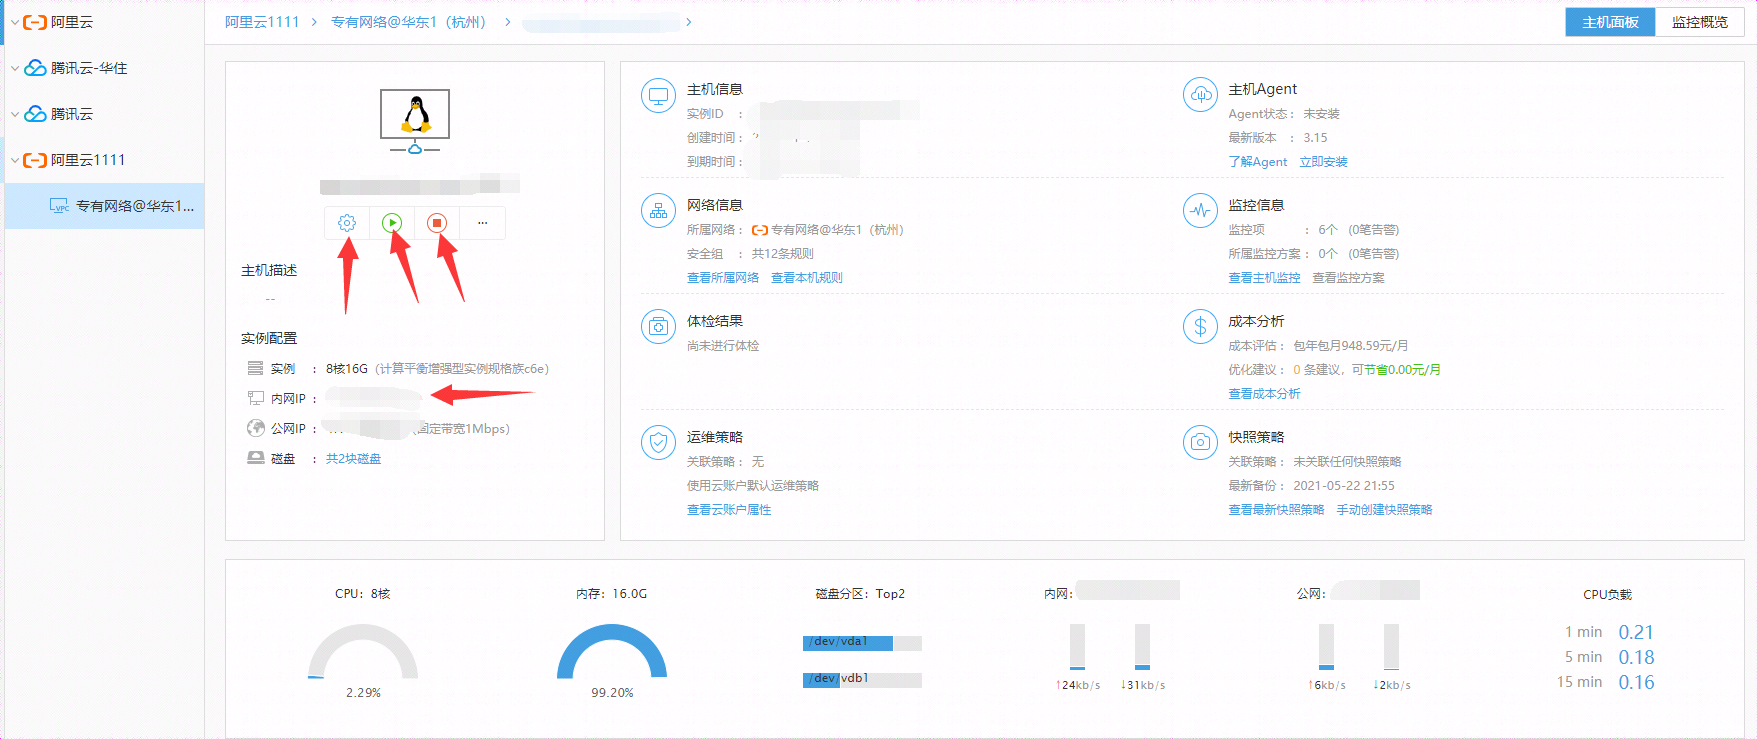Click the 公网 upload bar 6kb/s
Viewport: 1757px width, 739px height.
(x=1326, y=647)
